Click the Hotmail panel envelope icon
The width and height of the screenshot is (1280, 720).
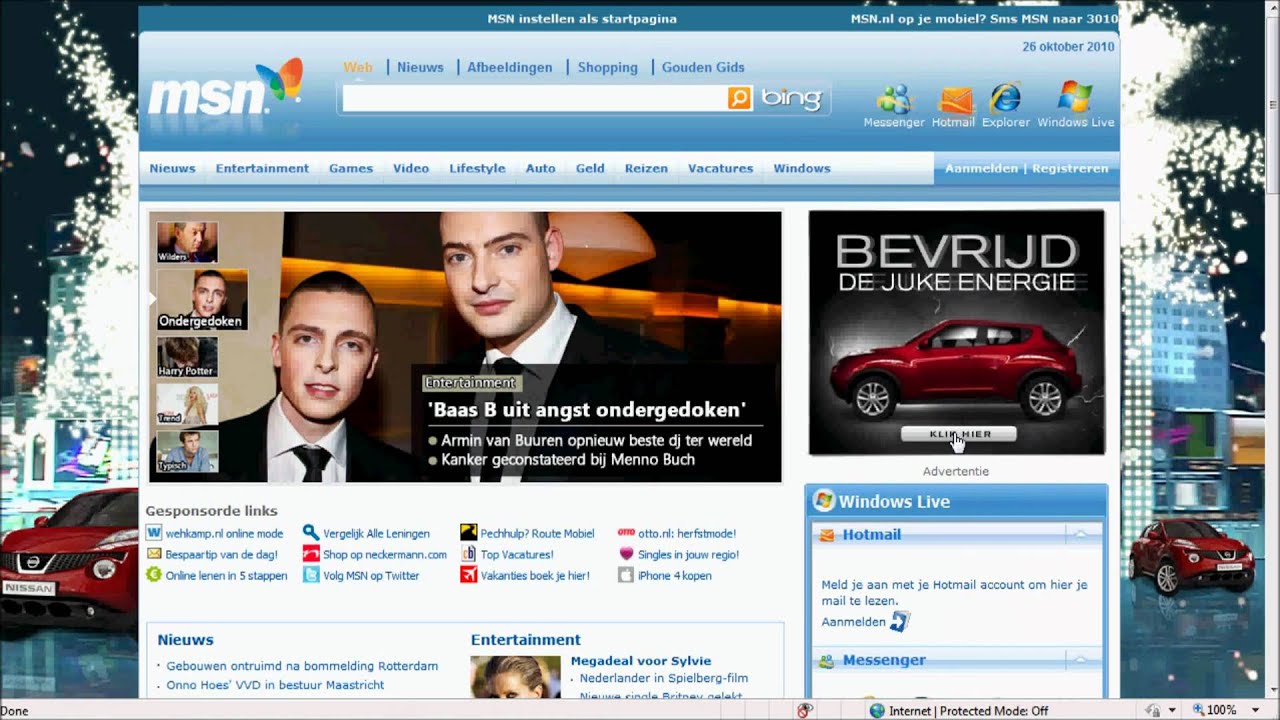tap(827, 535)
